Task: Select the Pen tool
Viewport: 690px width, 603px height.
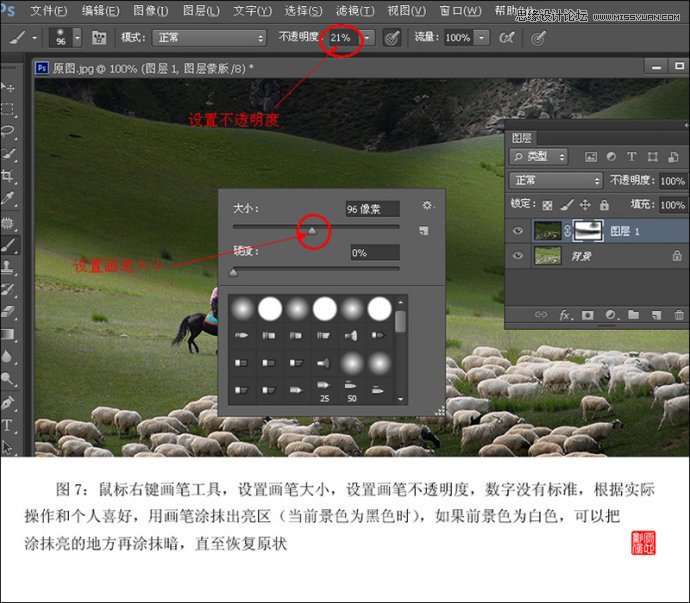Action: (x=8, y=403)
